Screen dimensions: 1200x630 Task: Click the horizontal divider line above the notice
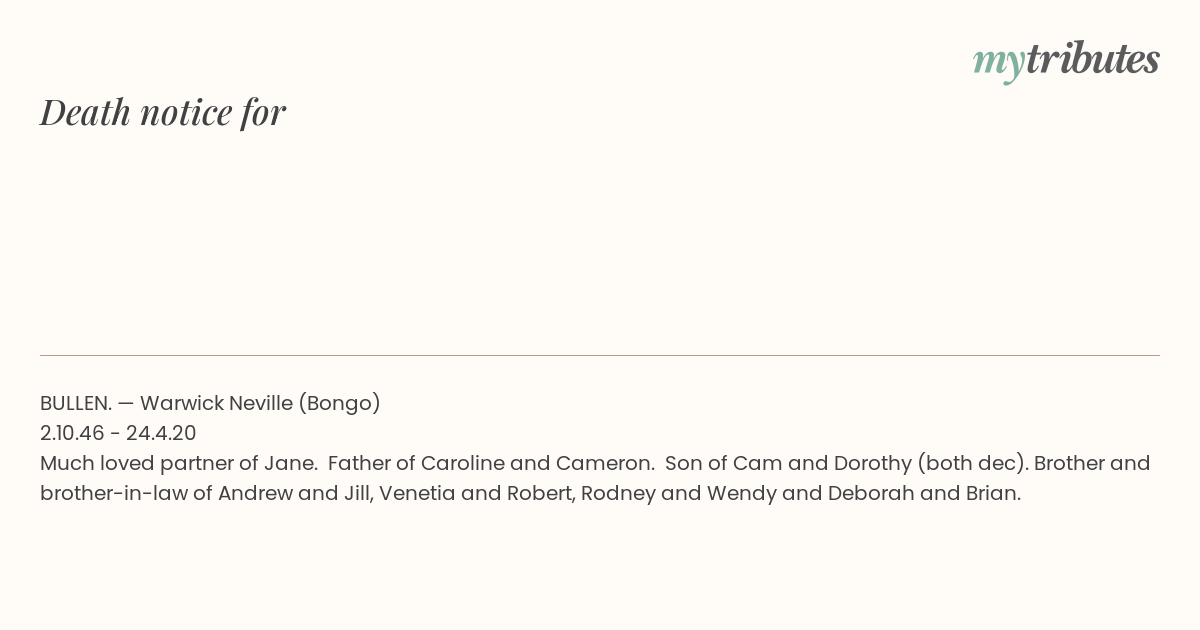point(600,355)
